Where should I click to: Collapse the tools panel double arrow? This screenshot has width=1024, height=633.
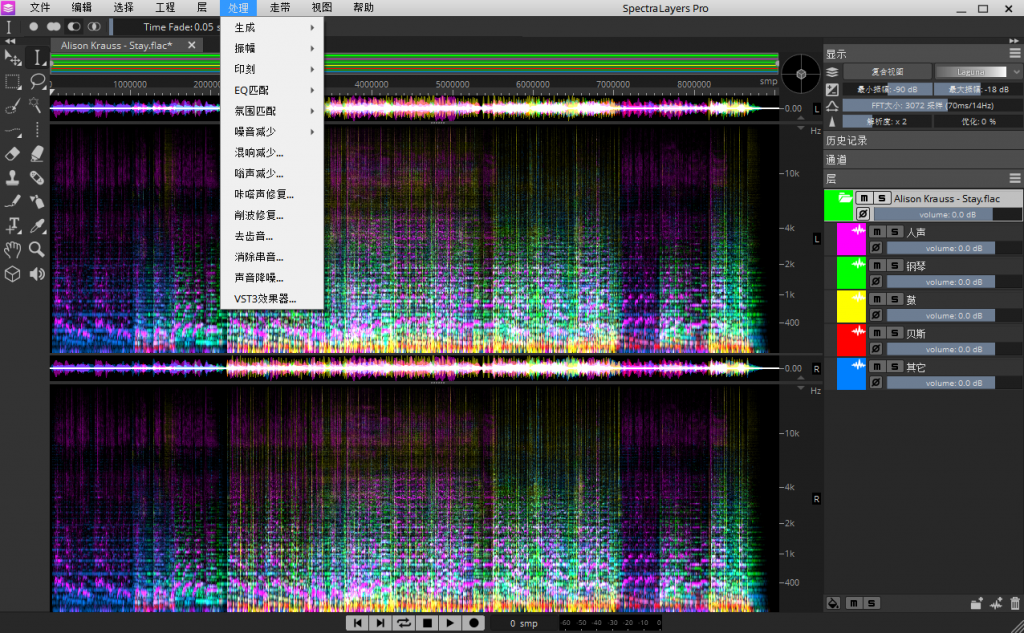point(10,41)
